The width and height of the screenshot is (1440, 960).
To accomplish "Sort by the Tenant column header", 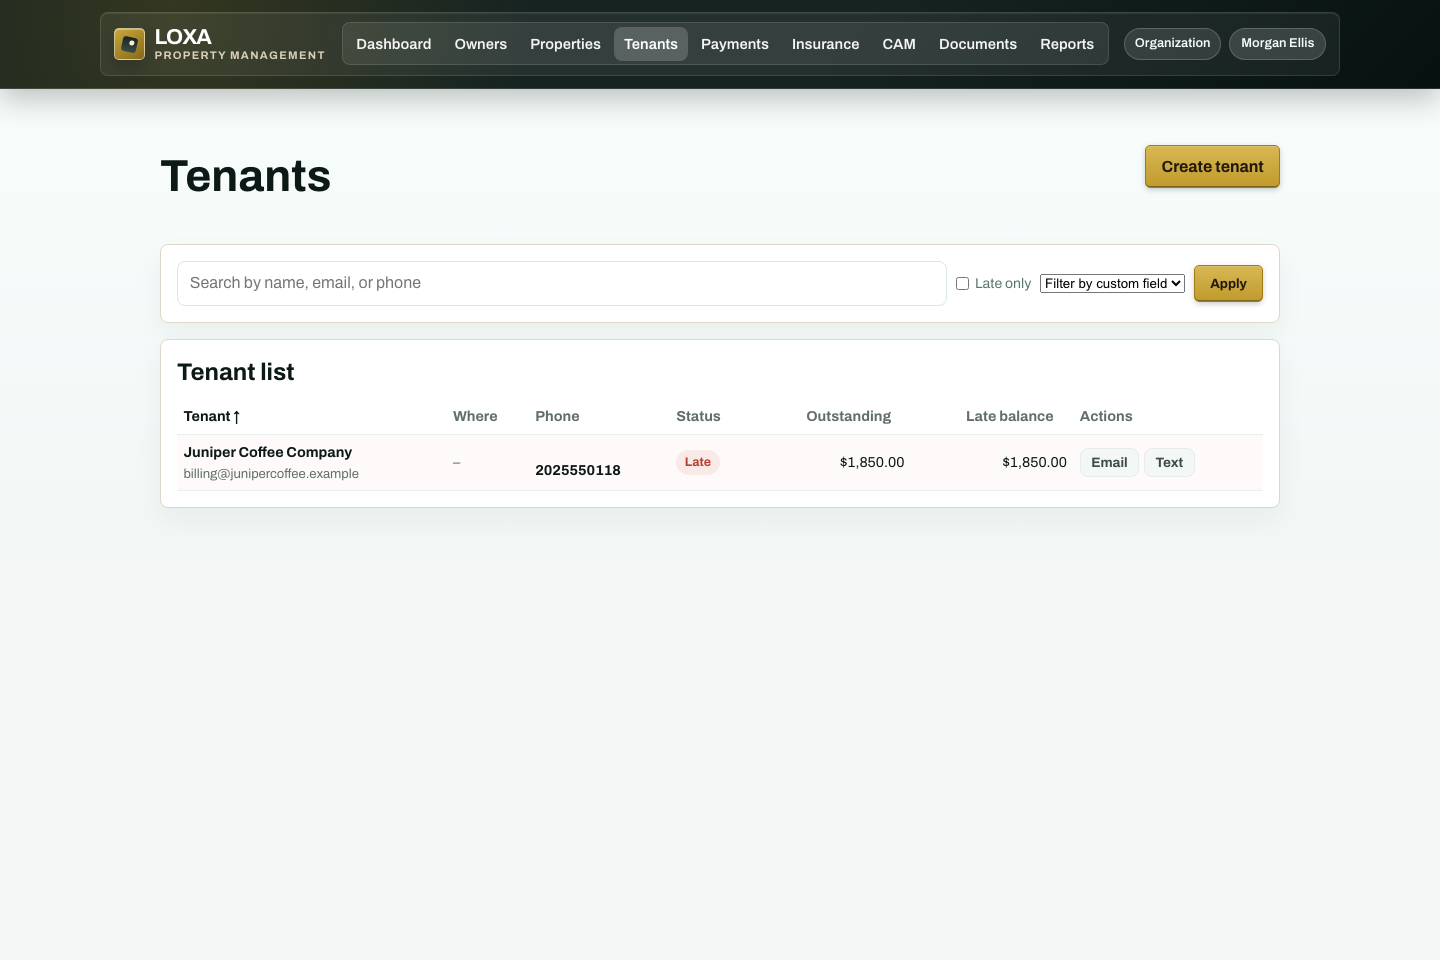I will (x=212, y=416).
